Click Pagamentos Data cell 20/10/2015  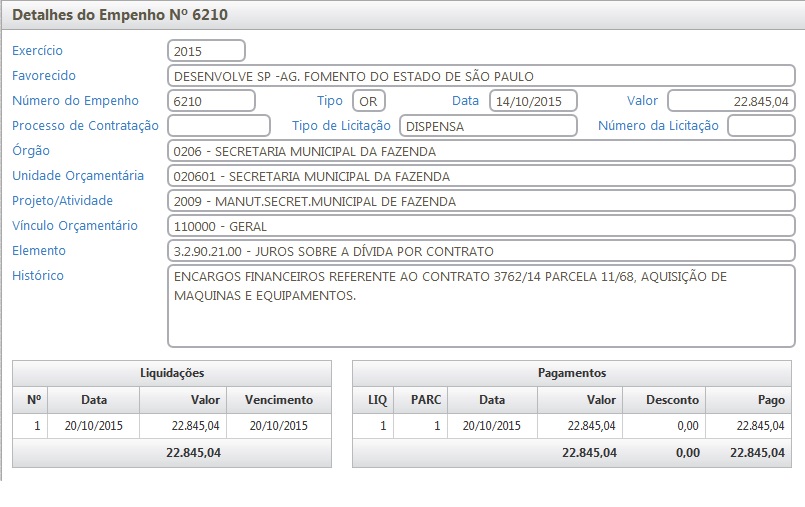coord(492,426)
